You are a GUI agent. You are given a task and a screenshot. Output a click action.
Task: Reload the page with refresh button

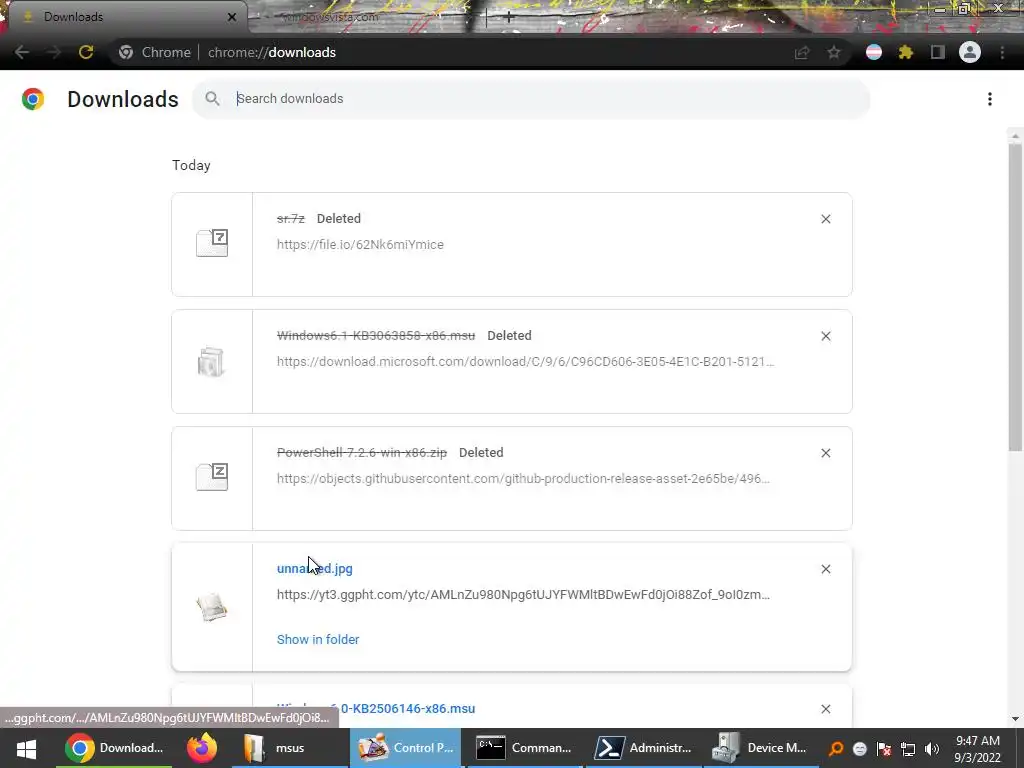coord(86,52)
